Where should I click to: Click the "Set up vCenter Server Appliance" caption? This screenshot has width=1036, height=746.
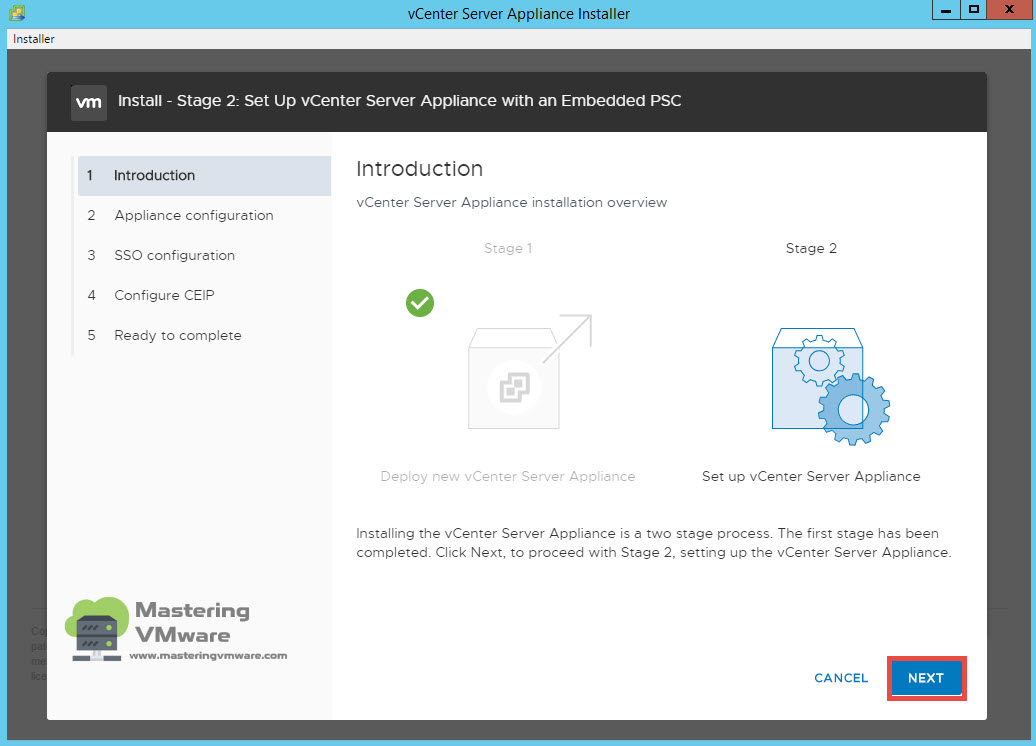pos(811,476)
